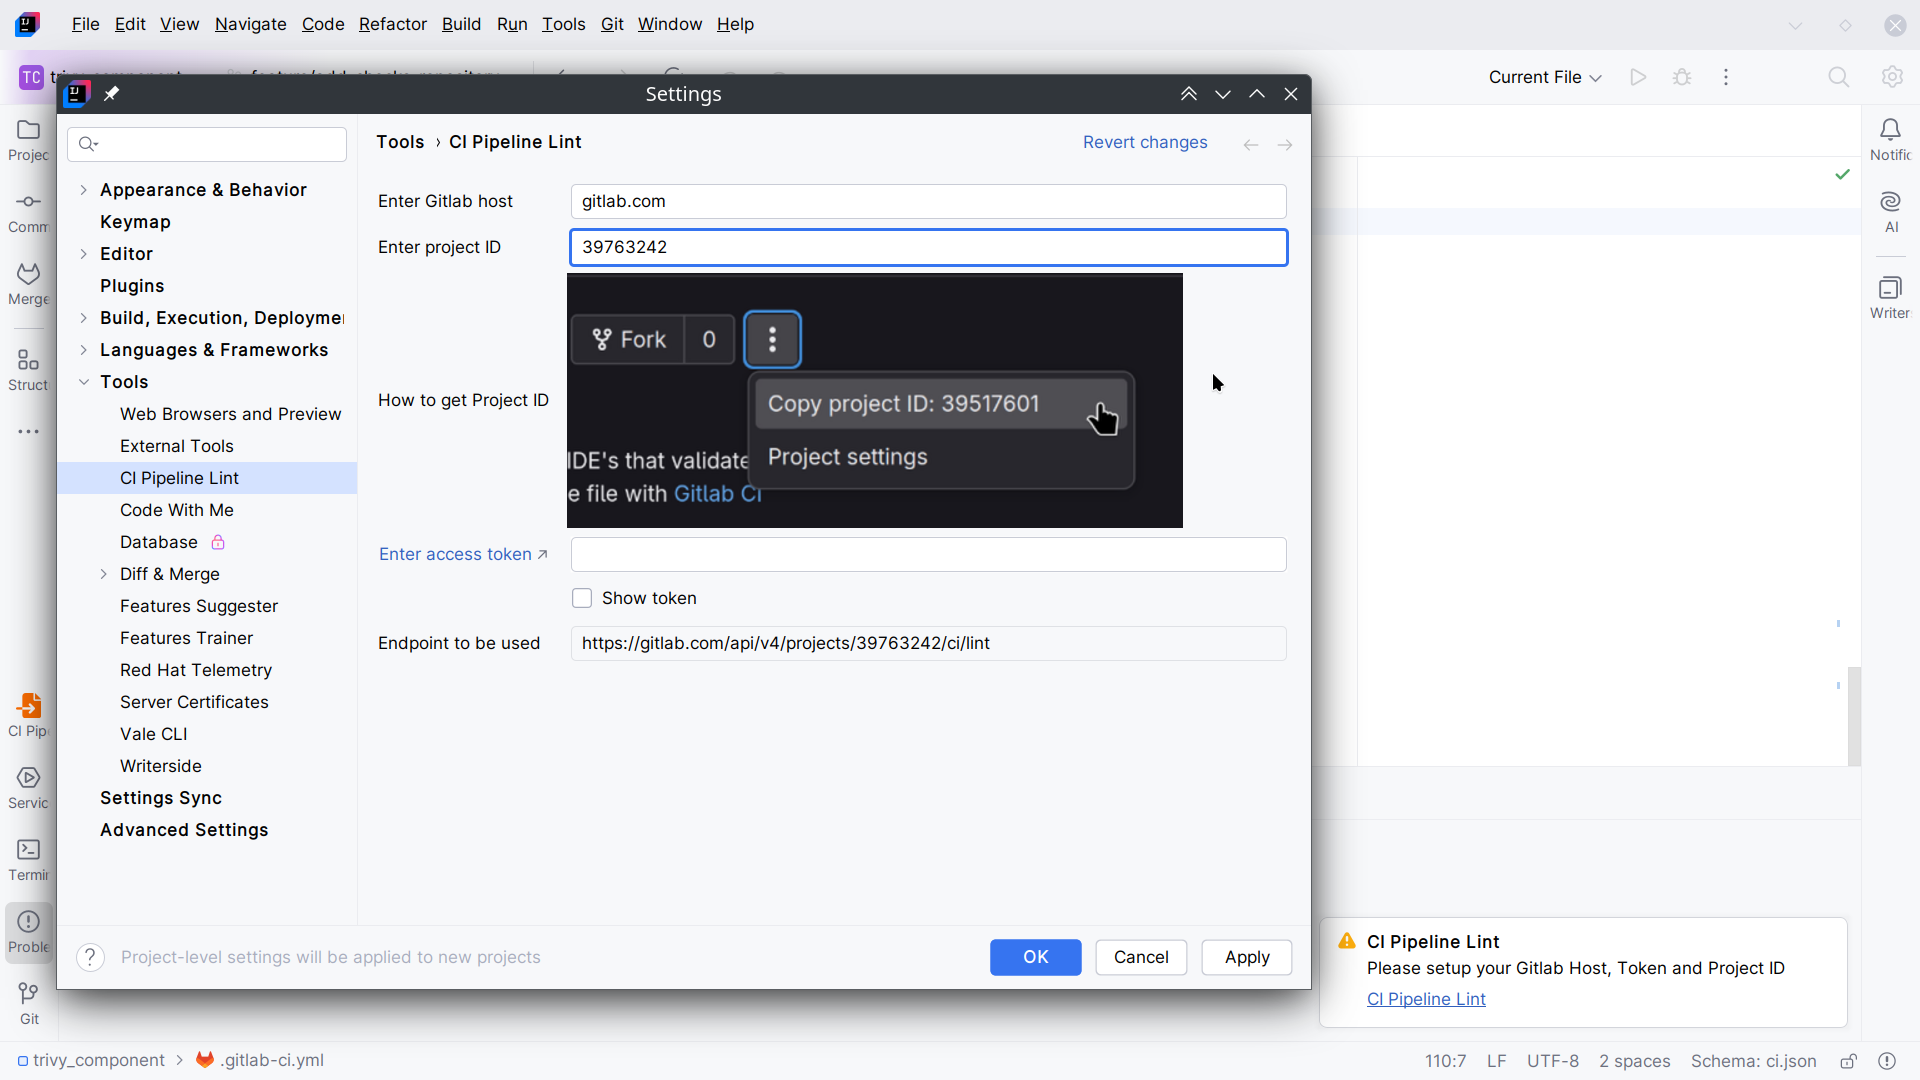Click the .gitlab-ci.yml breadcrumb
The image size is (1920, 1080).
coord(261,1060)
